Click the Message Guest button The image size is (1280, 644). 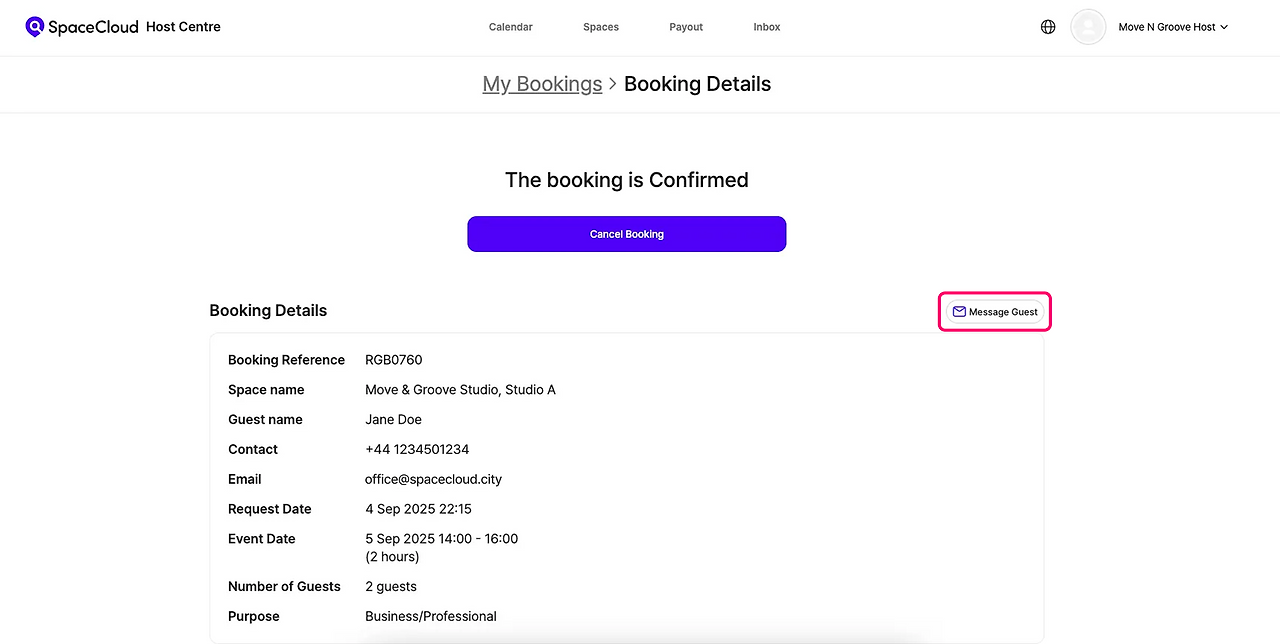995,312
